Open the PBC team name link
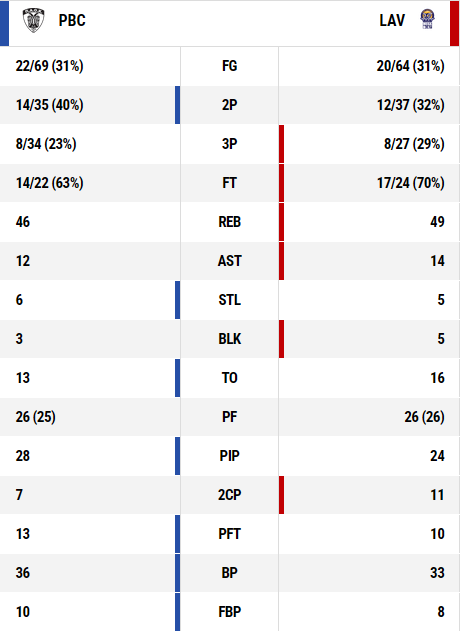Image resolution: width=461 pixels, height=631 pixels. click(72, 21)
